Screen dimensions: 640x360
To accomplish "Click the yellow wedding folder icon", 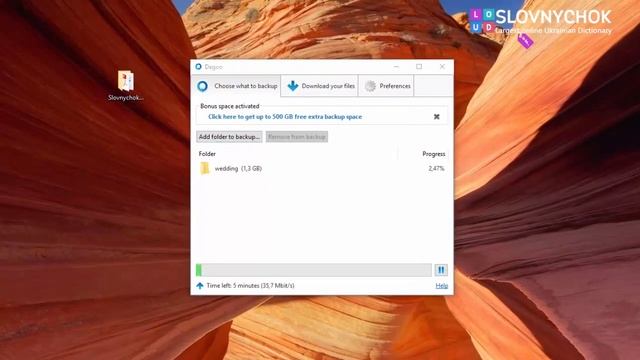I will pyautogui.click(x=205, y=168).
